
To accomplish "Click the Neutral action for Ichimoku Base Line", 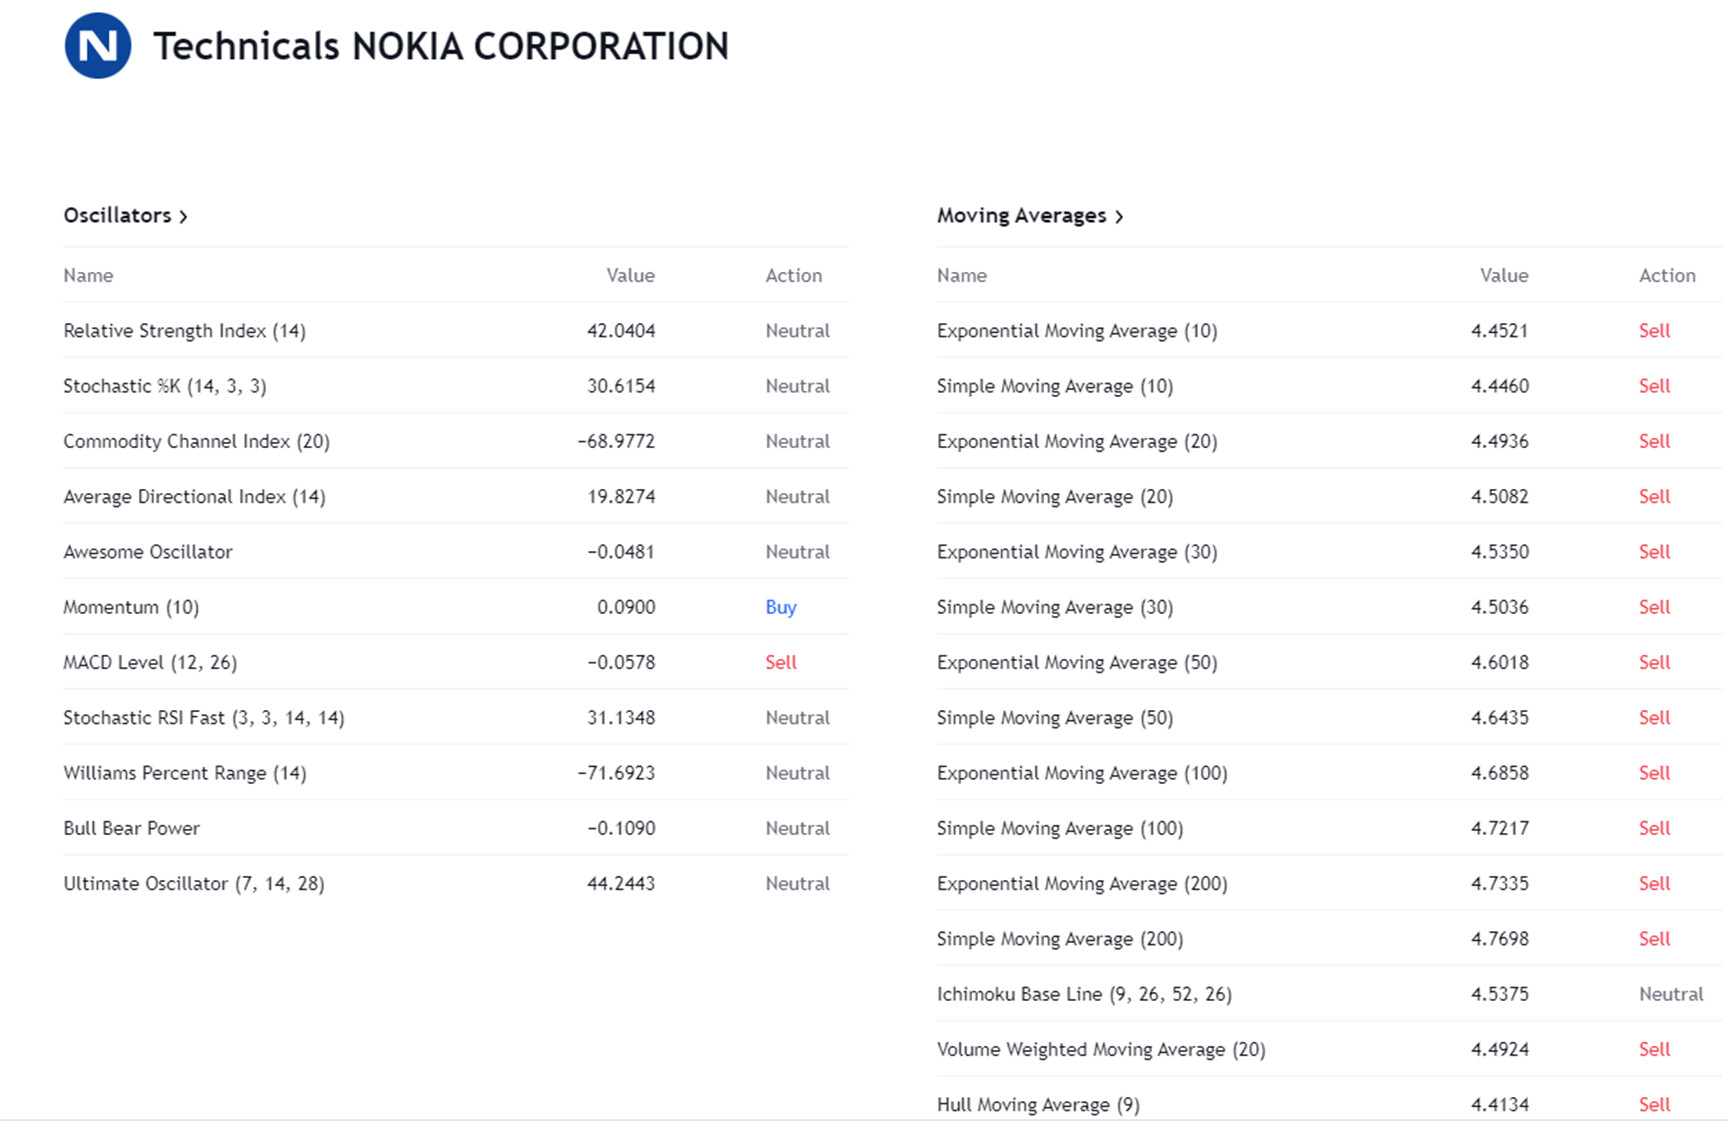I will click(1671, 994).
